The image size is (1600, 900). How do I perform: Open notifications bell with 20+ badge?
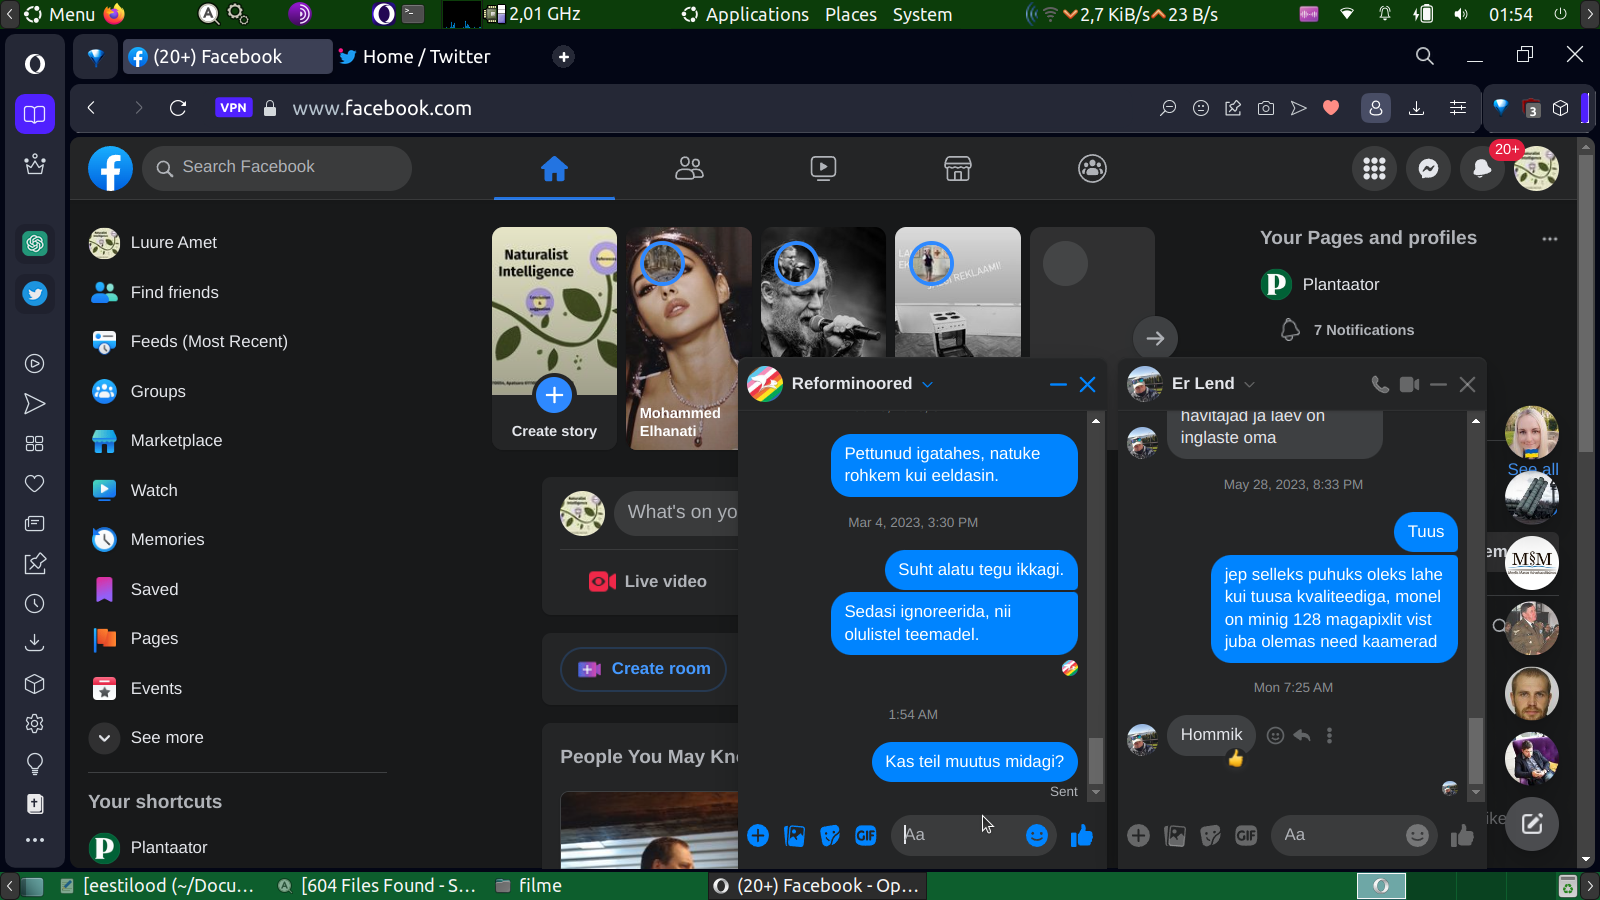pos(1482,169)
